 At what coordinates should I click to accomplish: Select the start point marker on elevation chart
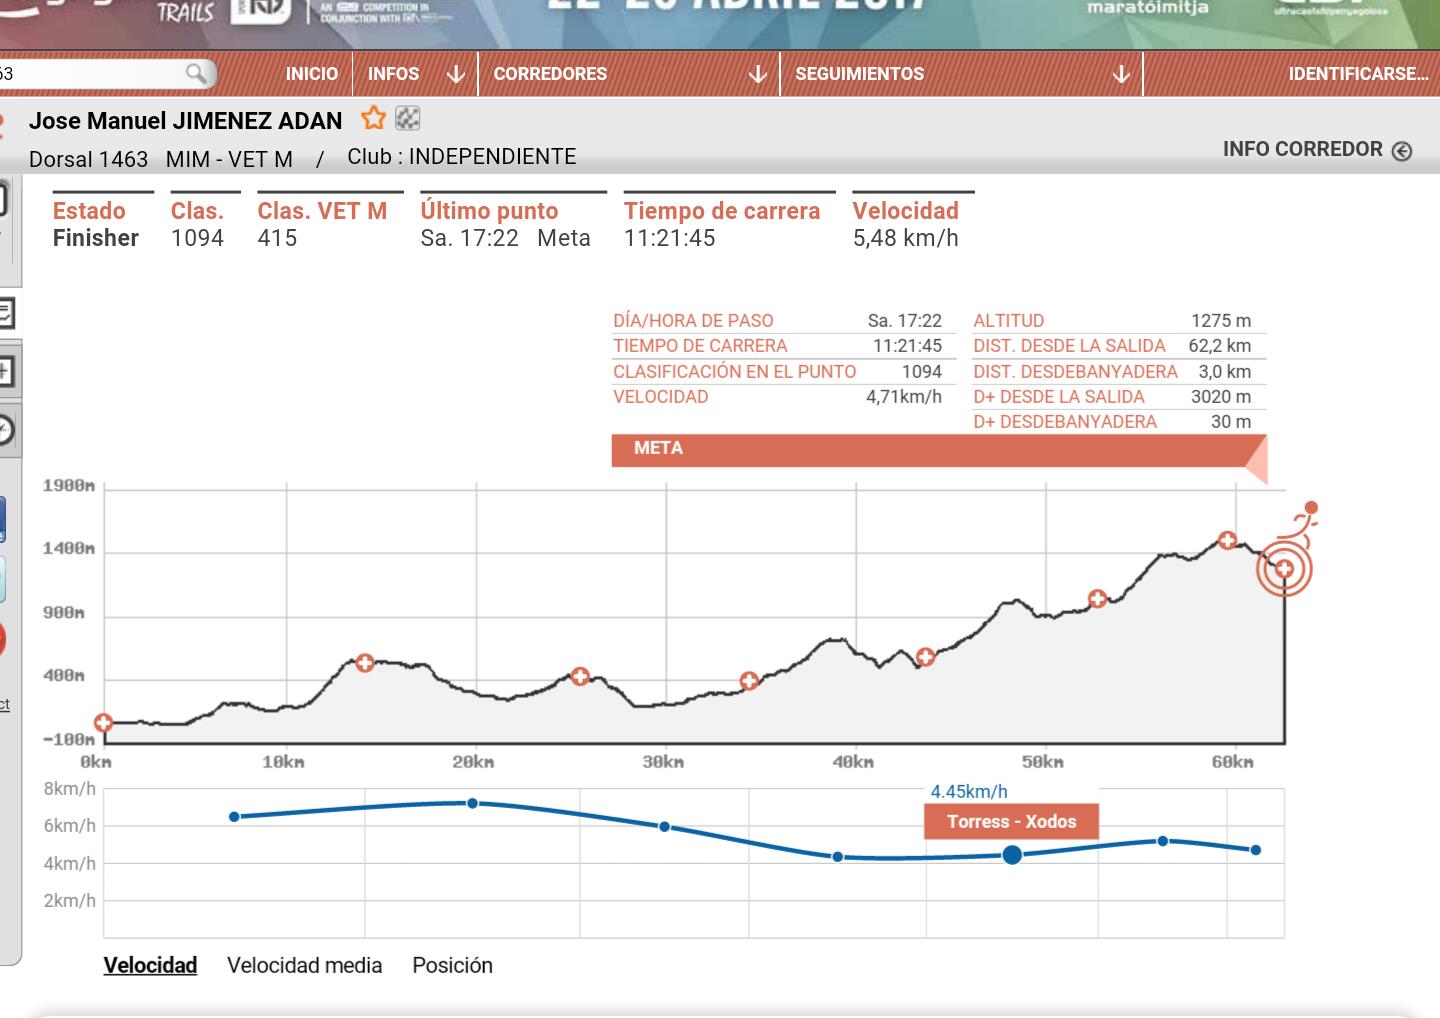[103, 723]
